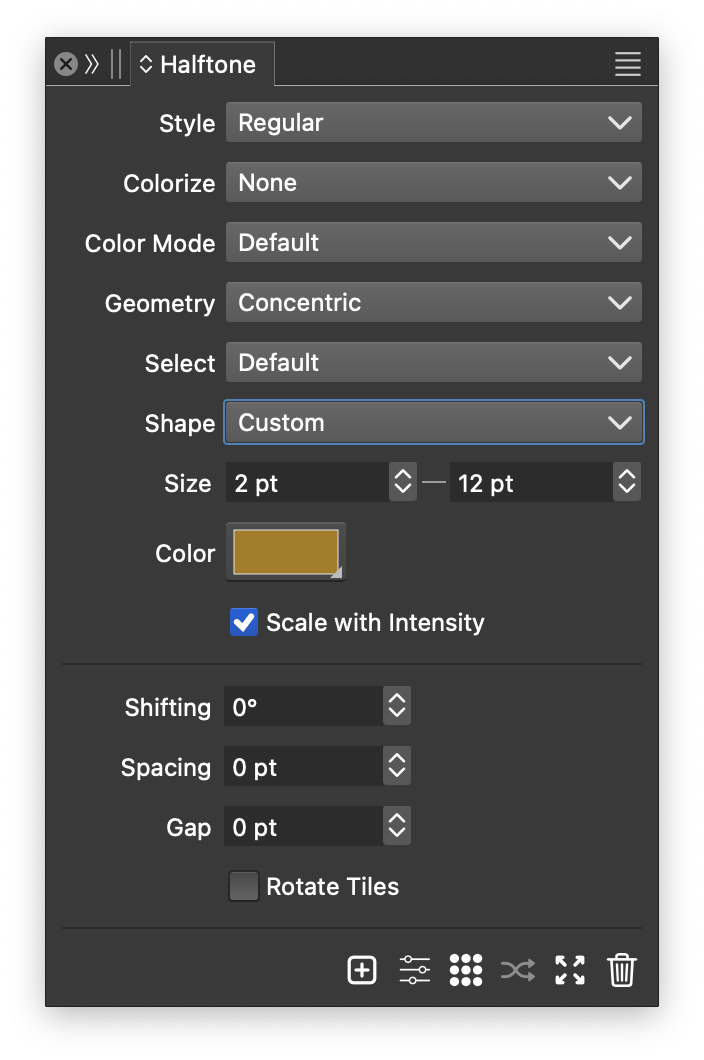
Task: Click the dot grid pattern icon
Action: 466,970
